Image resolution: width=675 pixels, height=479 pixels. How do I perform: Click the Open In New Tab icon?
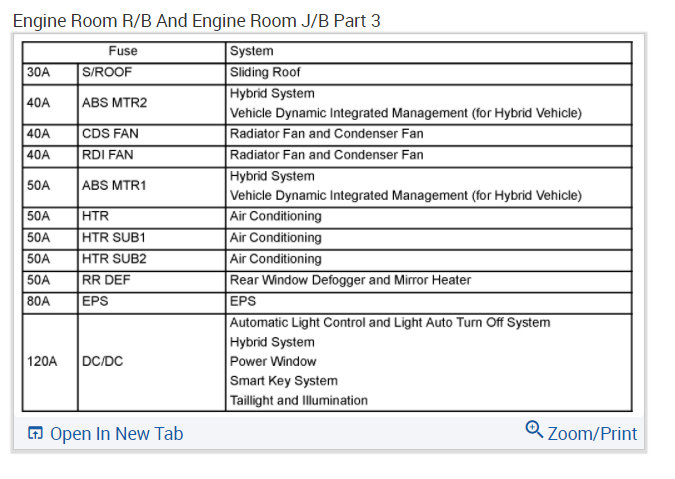click(35, 433)
